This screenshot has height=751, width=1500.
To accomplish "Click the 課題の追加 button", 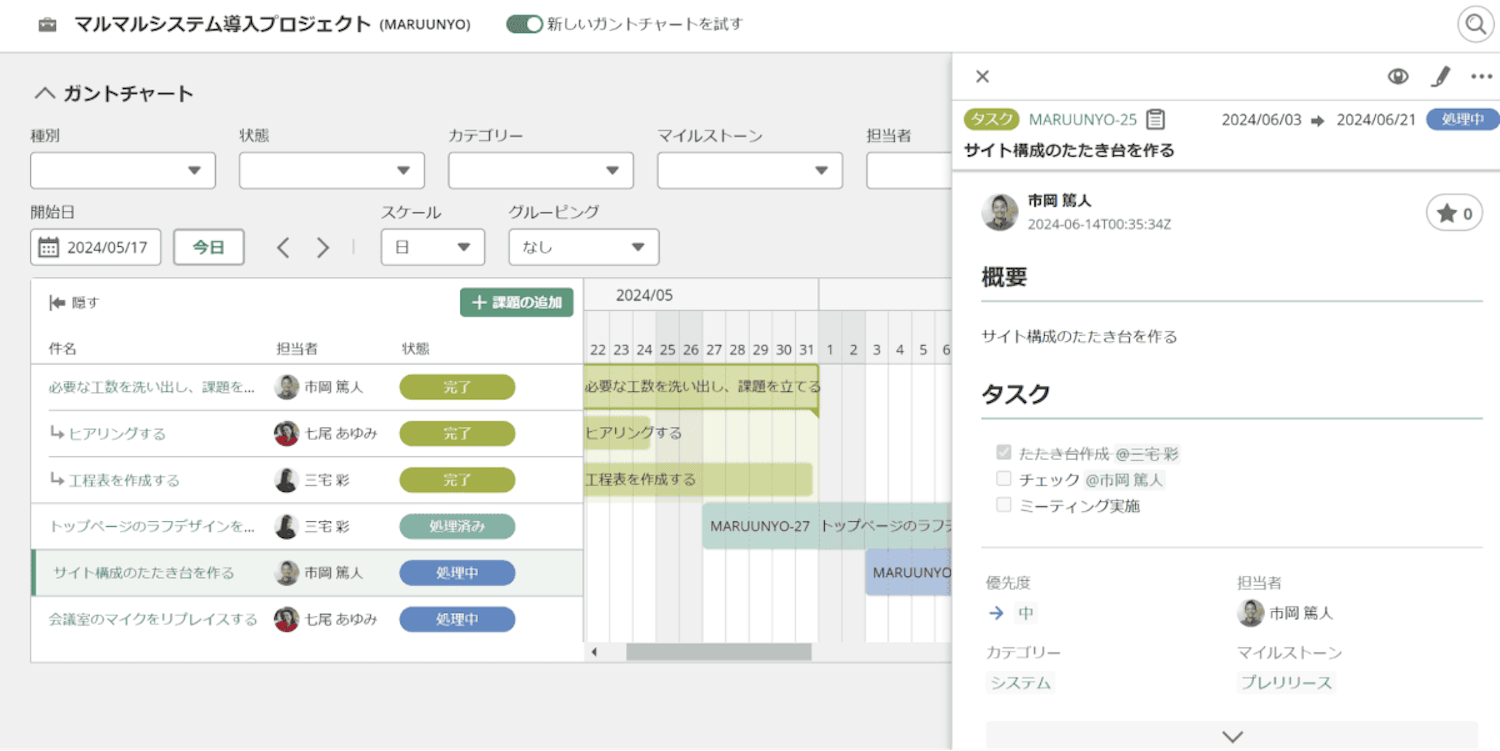I will [516, 303].
